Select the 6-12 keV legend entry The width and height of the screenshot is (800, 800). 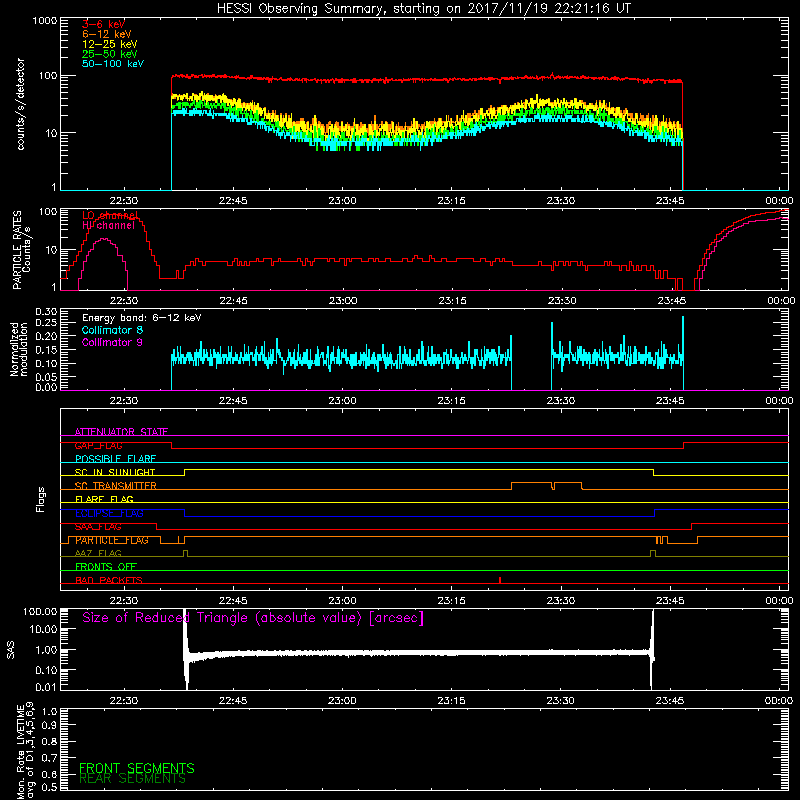(x=107, y=34)
